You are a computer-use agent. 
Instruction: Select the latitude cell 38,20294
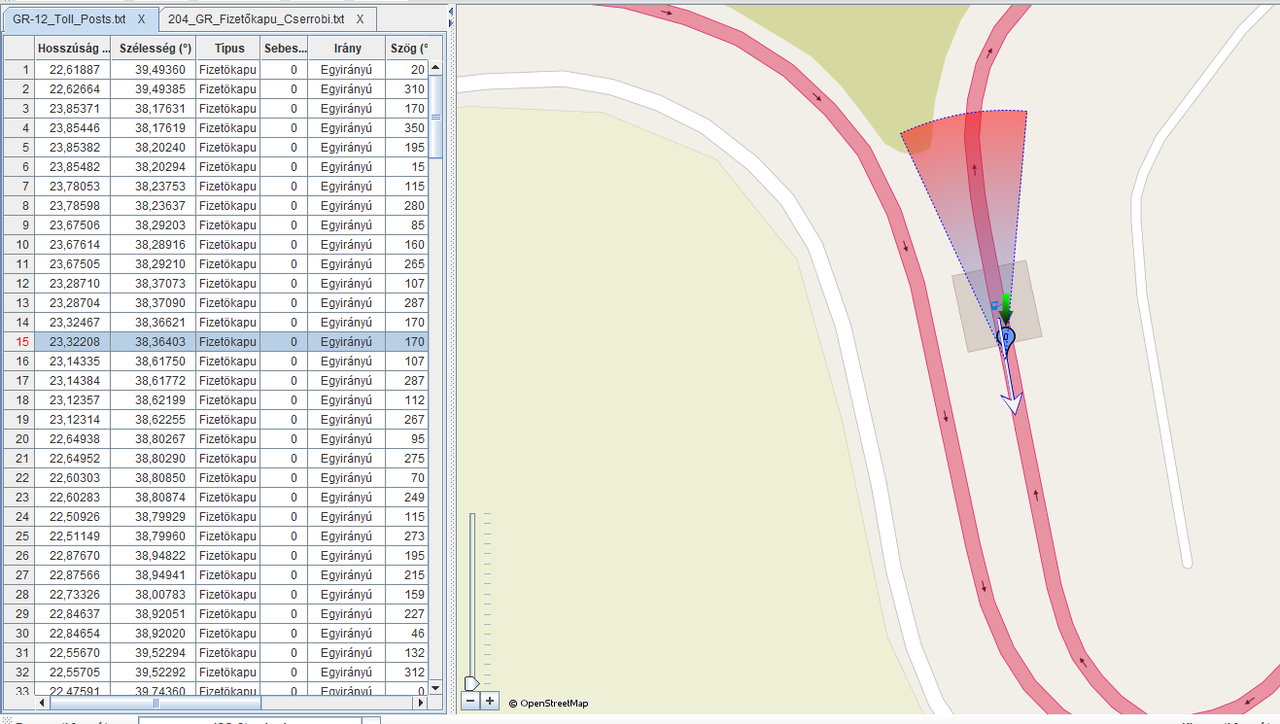tap(152, 167)
